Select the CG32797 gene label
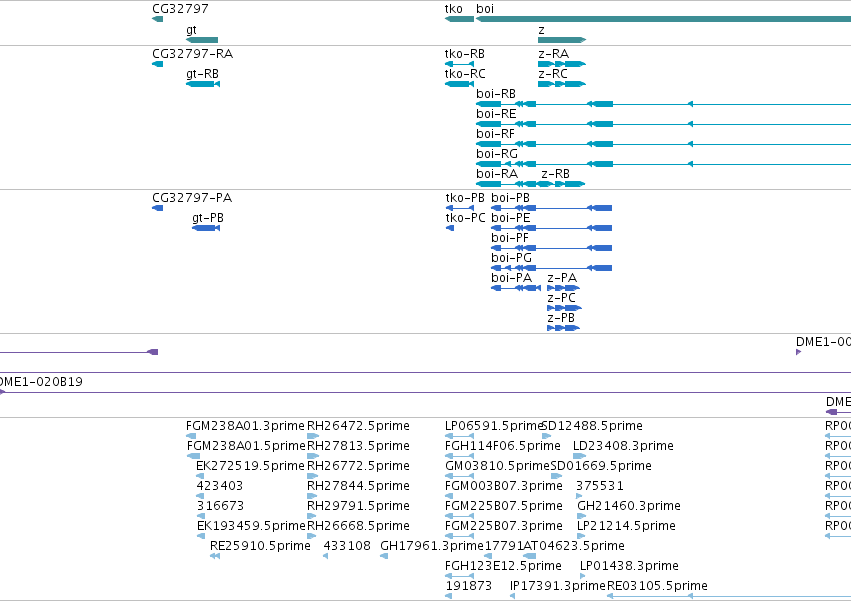The height and width of the screenshot is (601, 851). coord(180,9)
